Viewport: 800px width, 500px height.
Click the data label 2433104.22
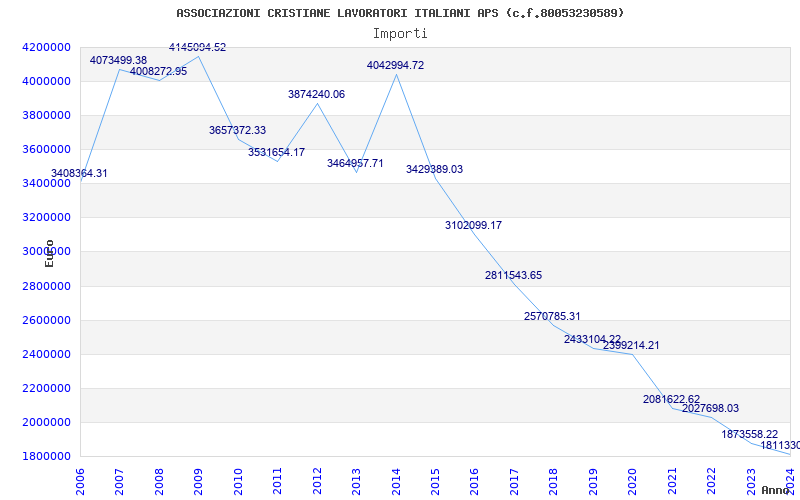tap(592, 339)
